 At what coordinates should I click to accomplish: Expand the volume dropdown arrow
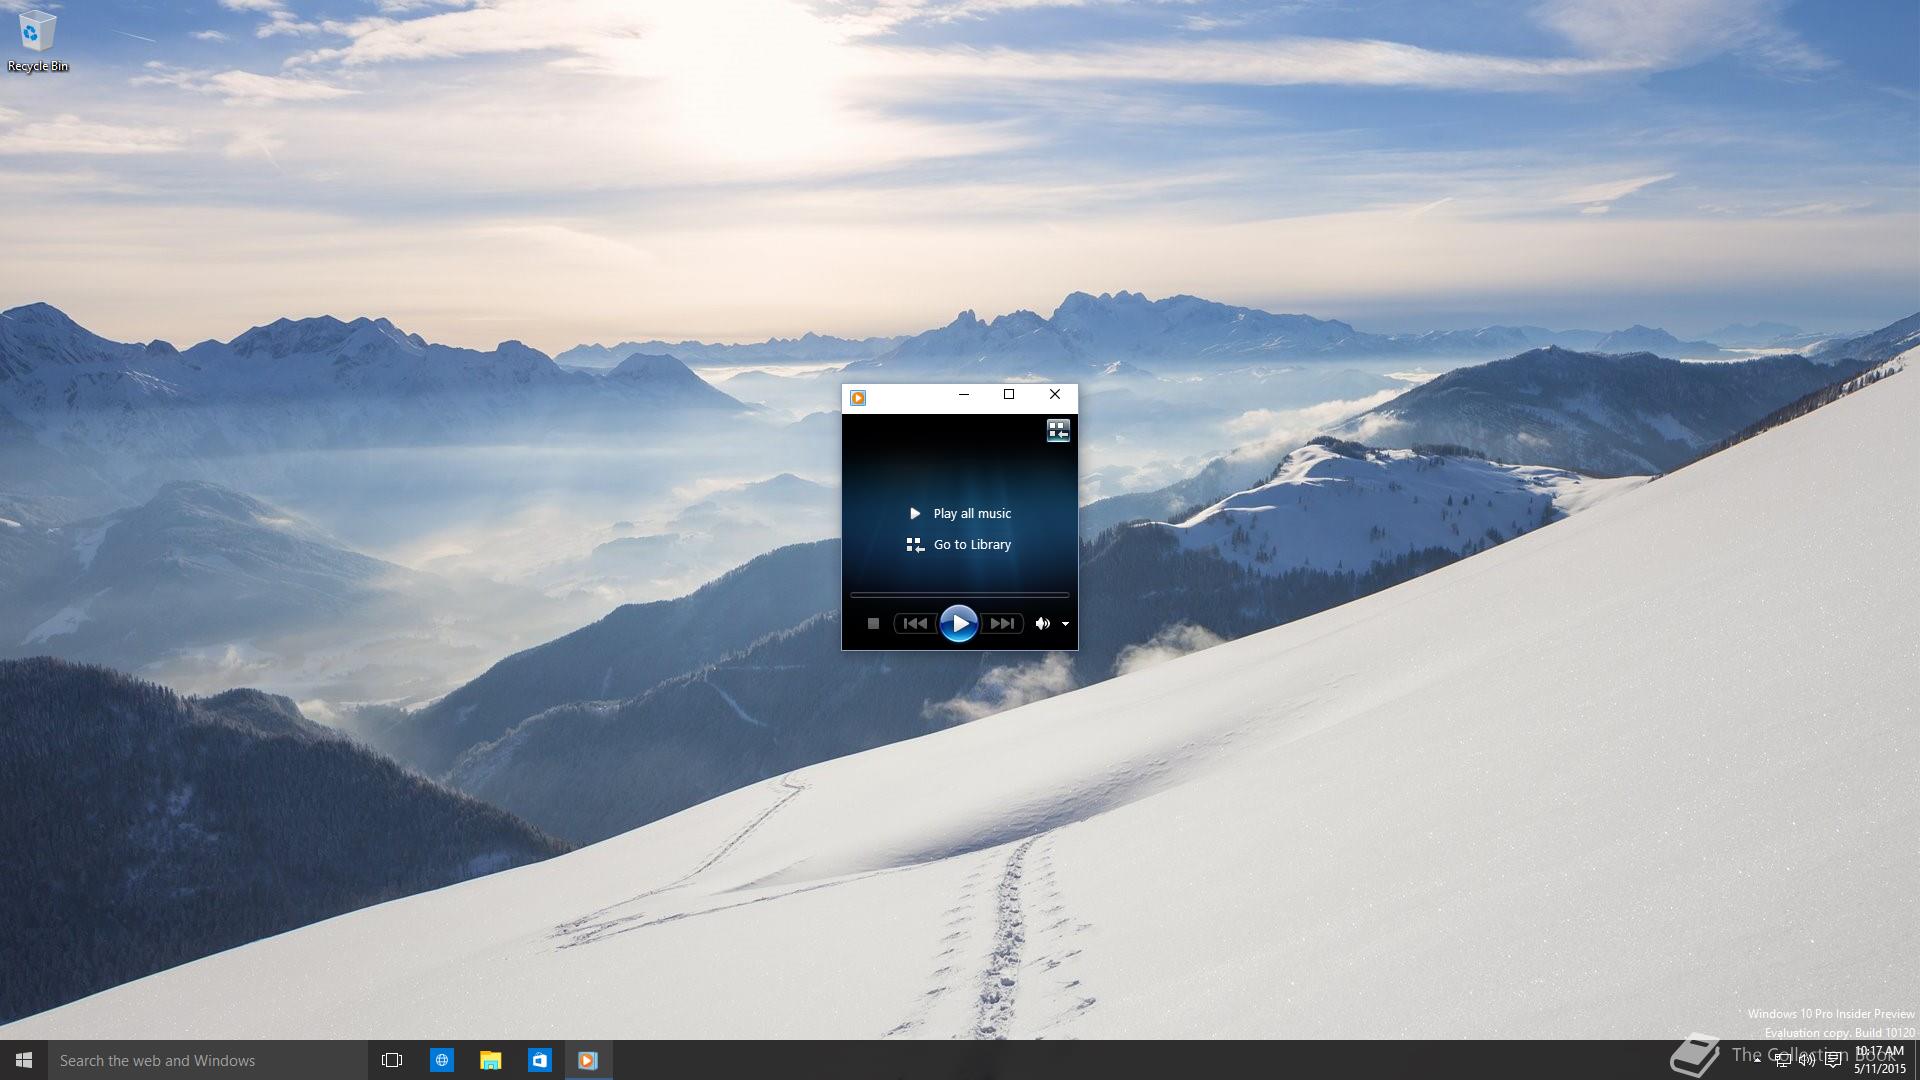pyautogui.click(x=1066, y=624)
